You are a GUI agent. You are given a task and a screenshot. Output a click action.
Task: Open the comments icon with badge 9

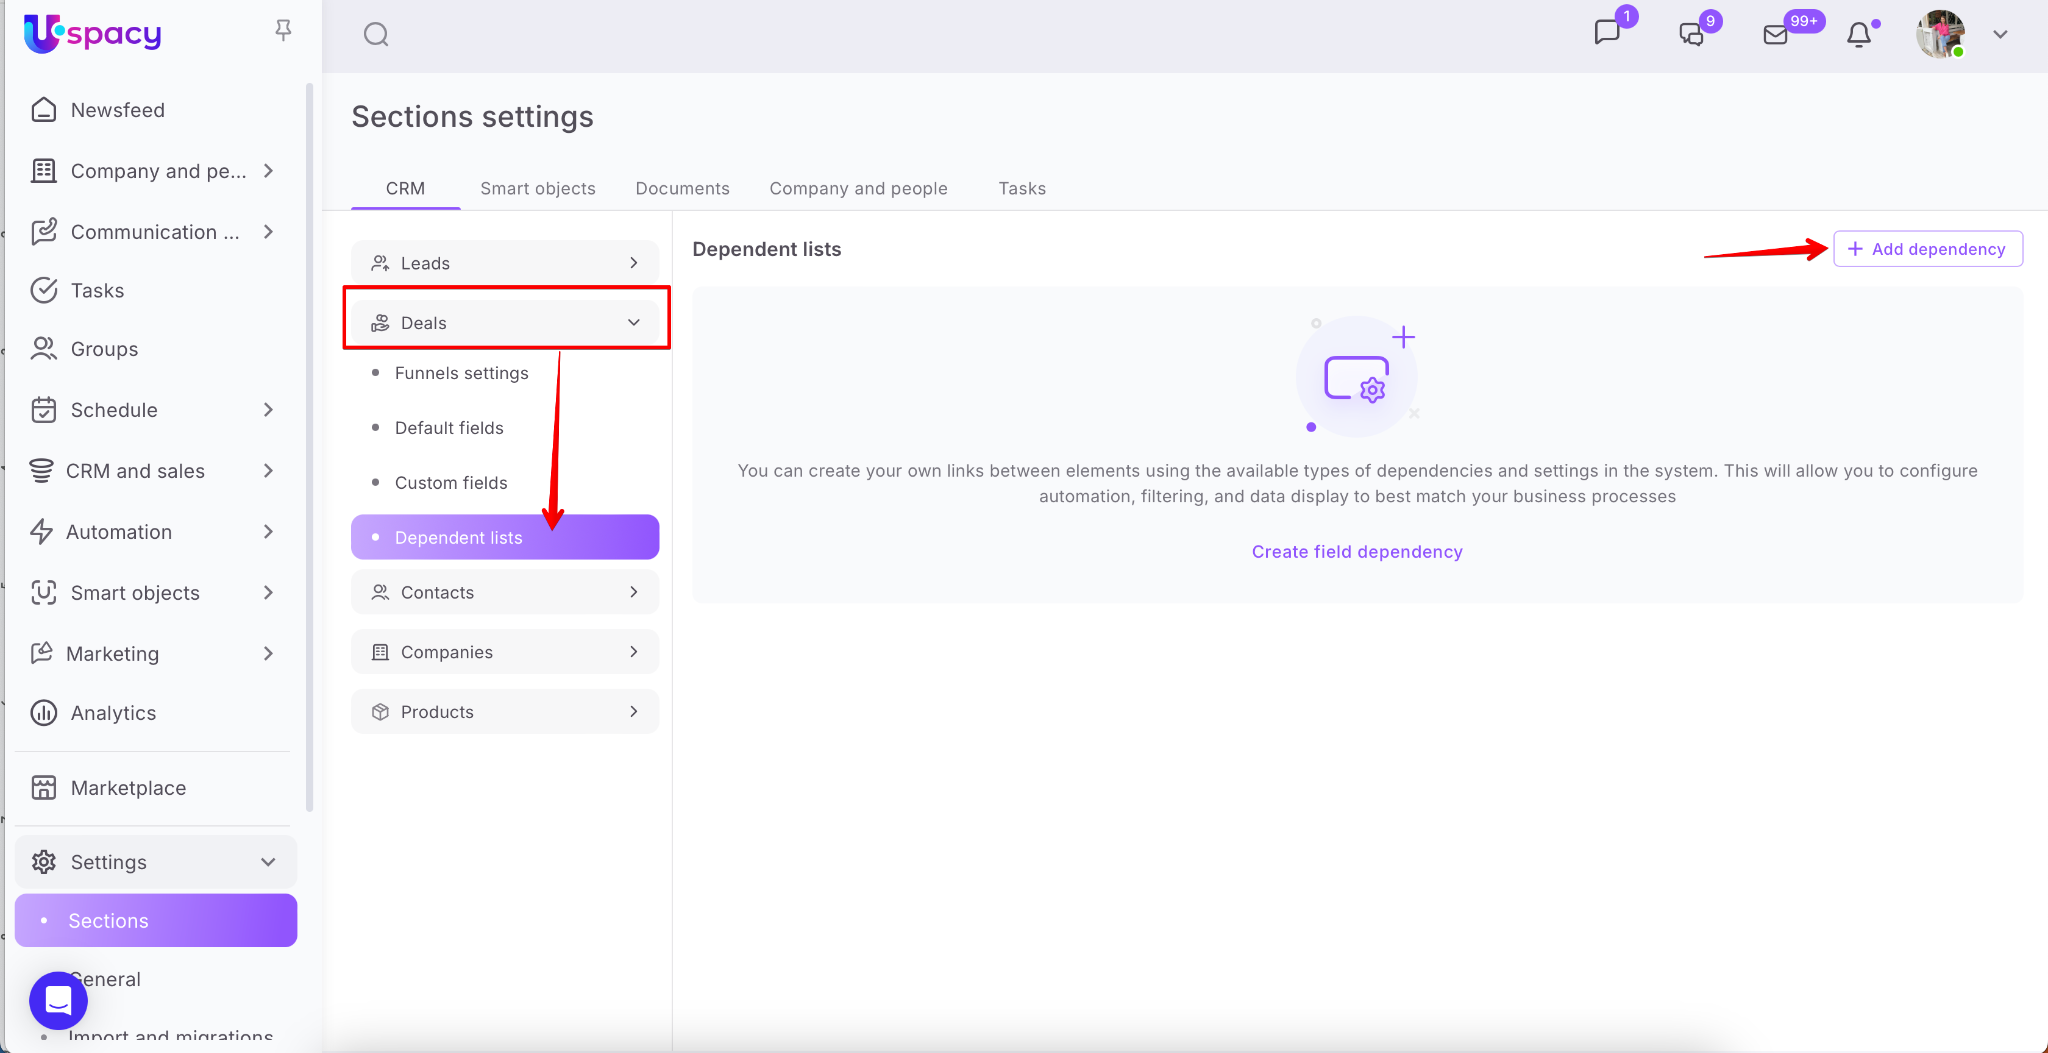[x=1691, y=35]
